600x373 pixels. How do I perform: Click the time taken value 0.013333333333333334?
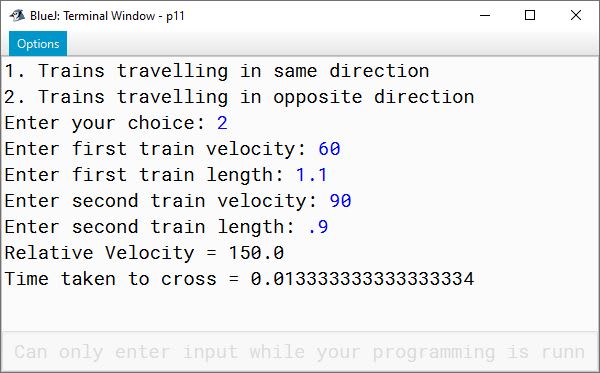coord(362,279)
